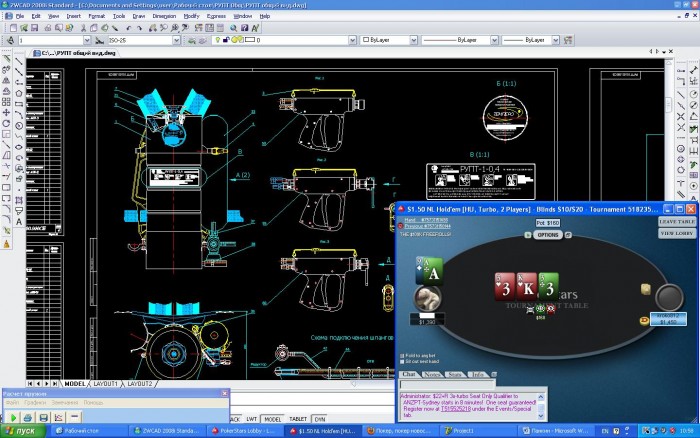The height and width of the screenshot is (438, 700).
Task: Click the LEAVE TABLE button
Action: 677,221
